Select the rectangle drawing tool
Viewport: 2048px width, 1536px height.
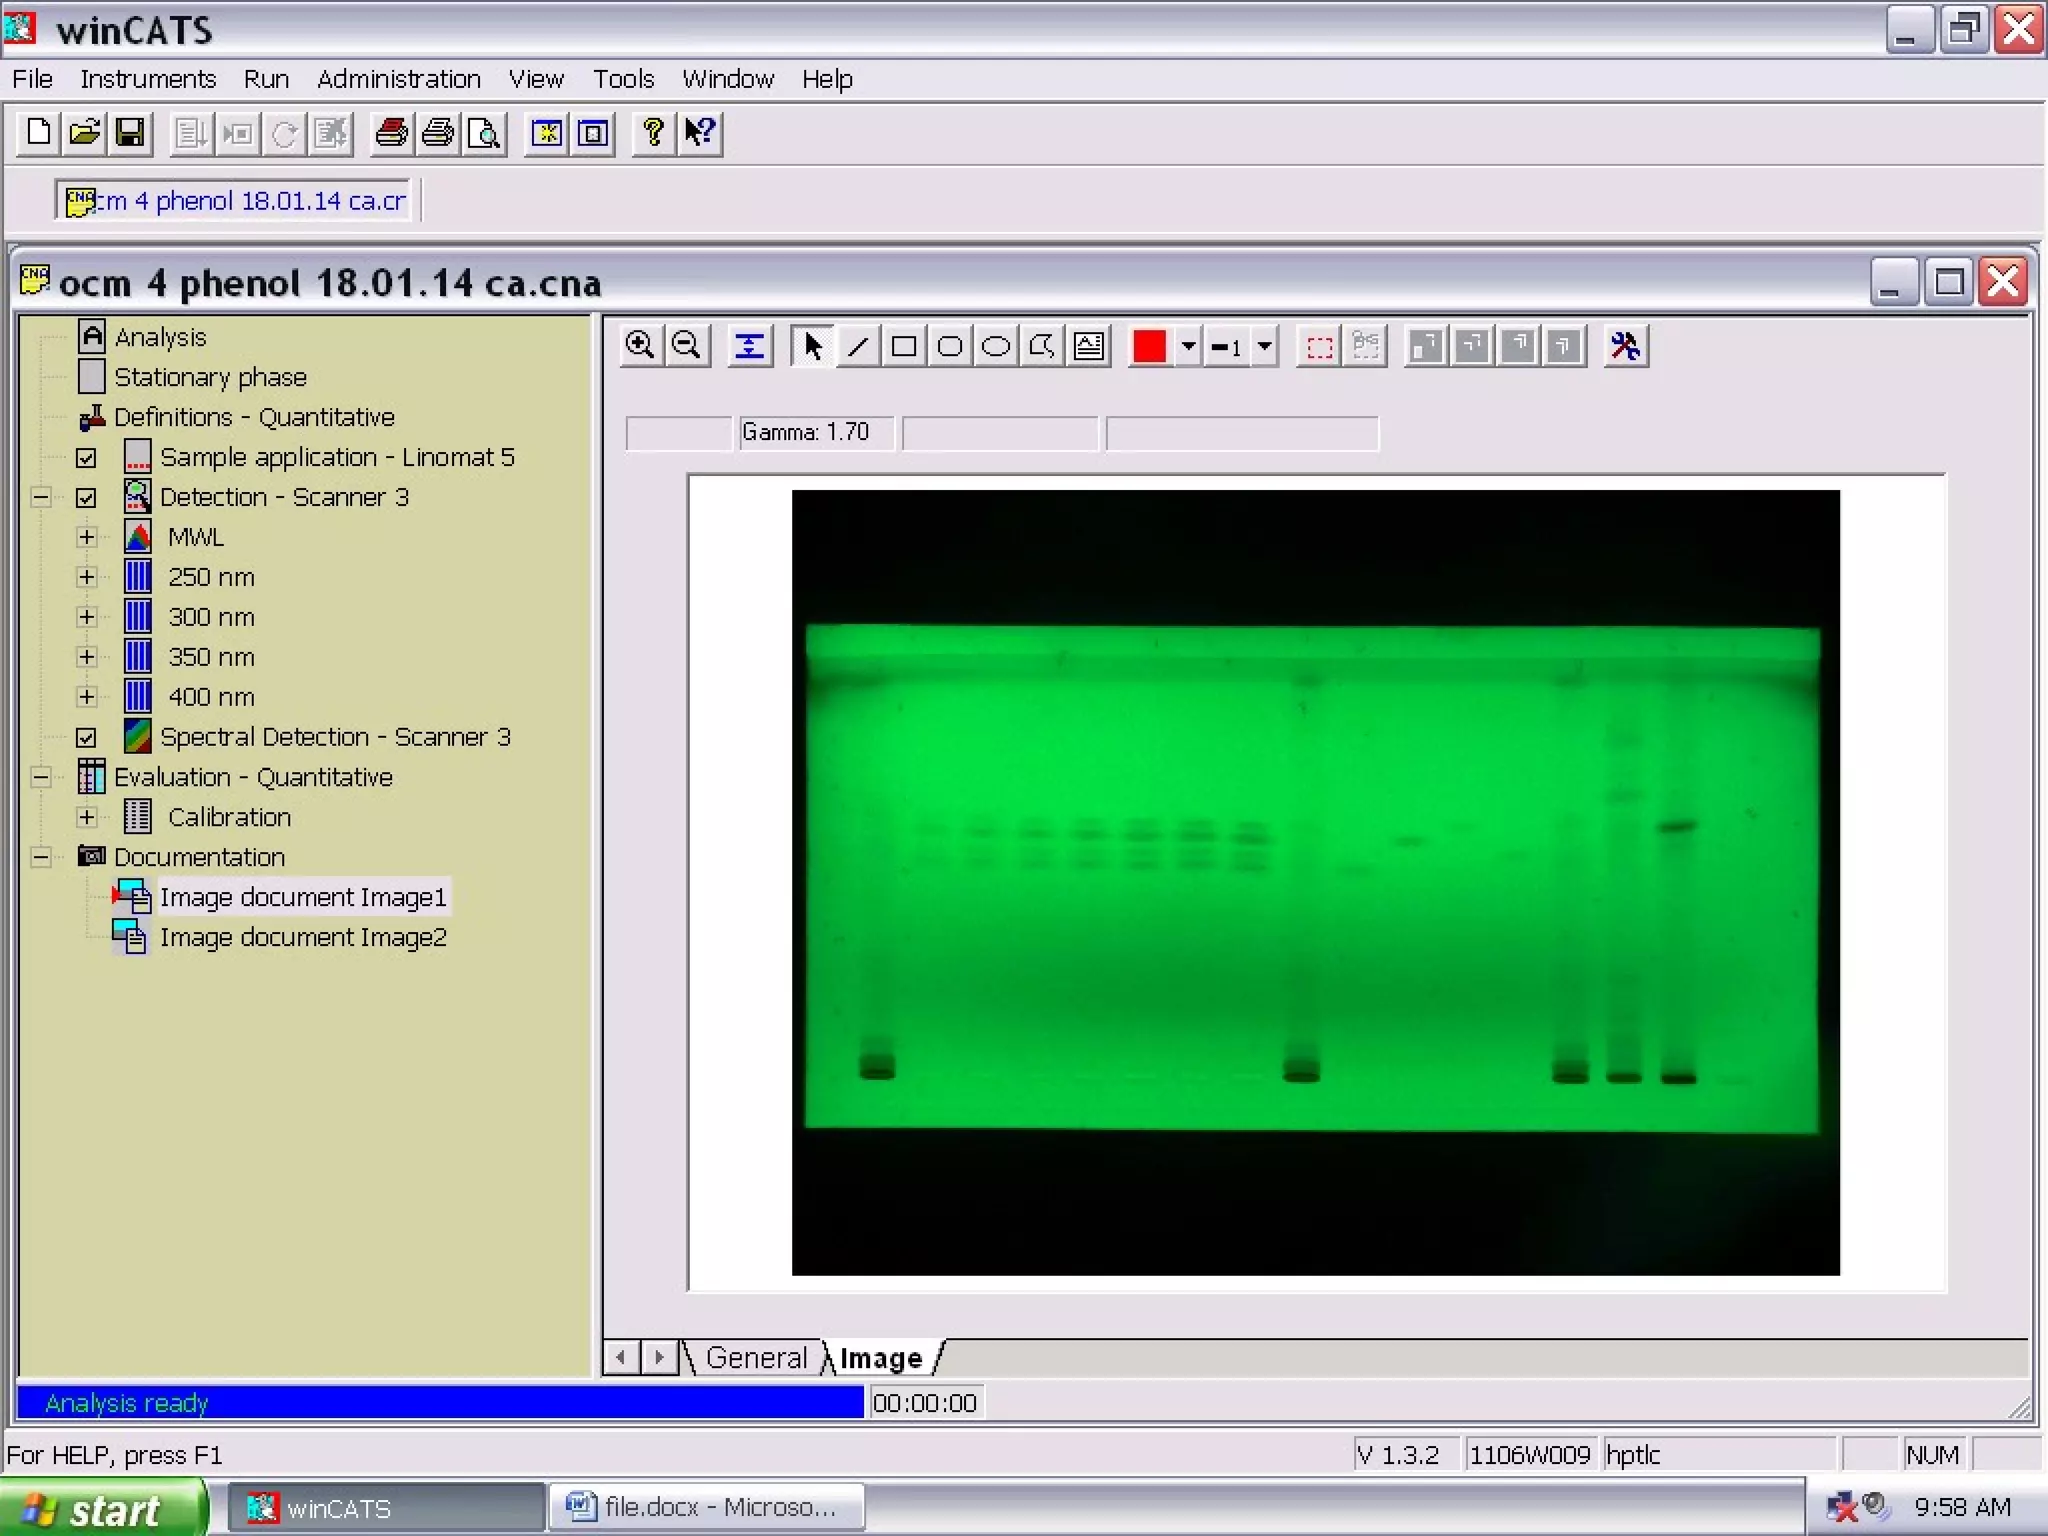[904, 346]
